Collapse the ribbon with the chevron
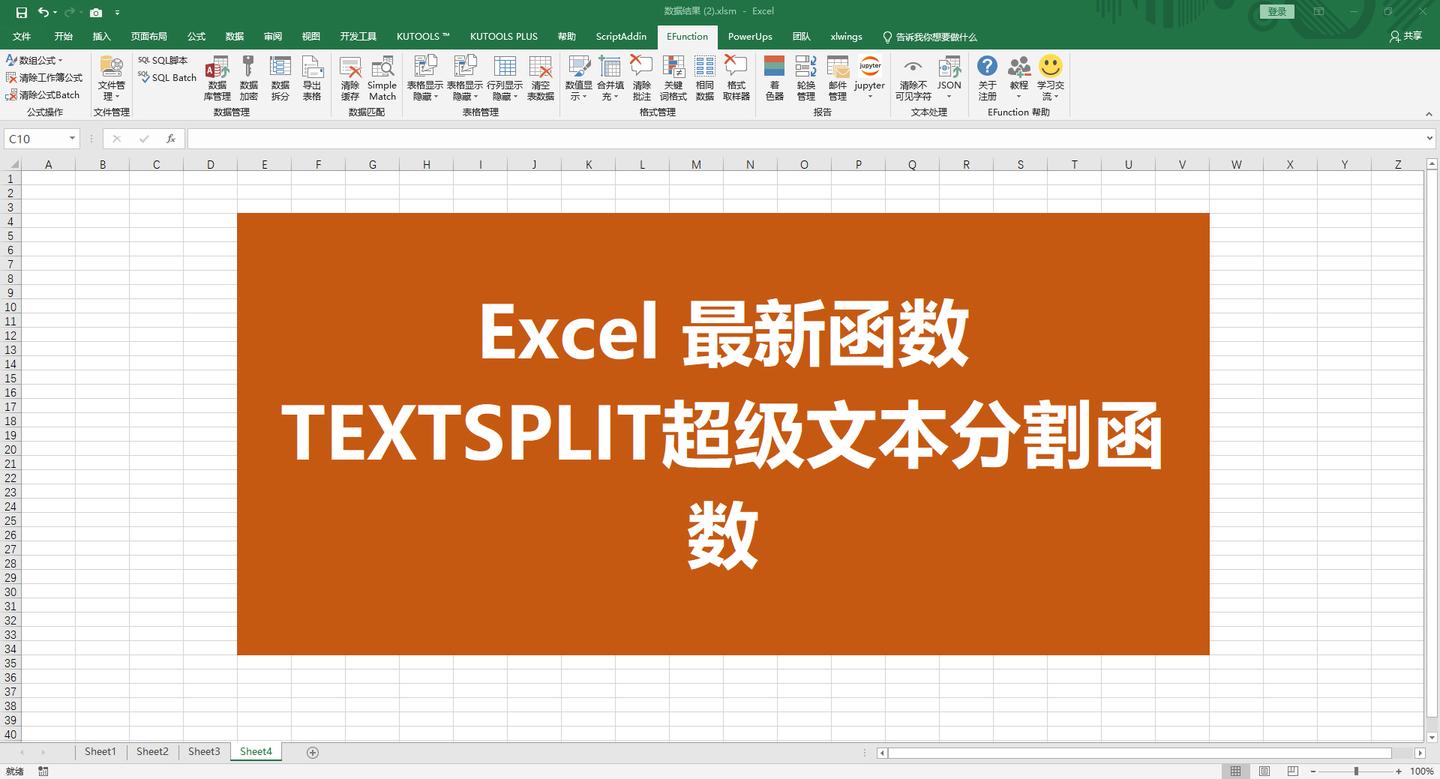Image resolution: width=1440 pixels, height=779 pixels. click(x=1429, y=113)
